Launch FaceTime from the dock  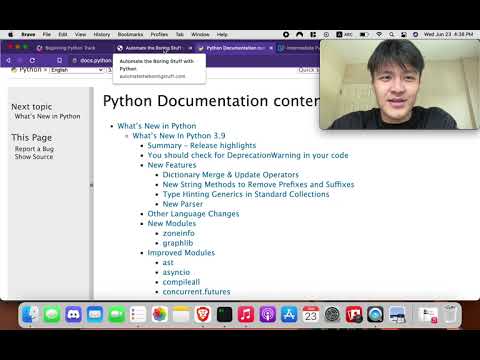point(117,314)
